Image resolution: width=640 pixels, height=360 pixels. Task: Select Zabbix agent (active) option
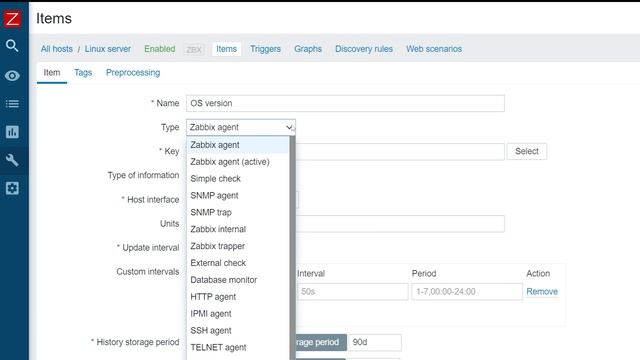(238, 162)
